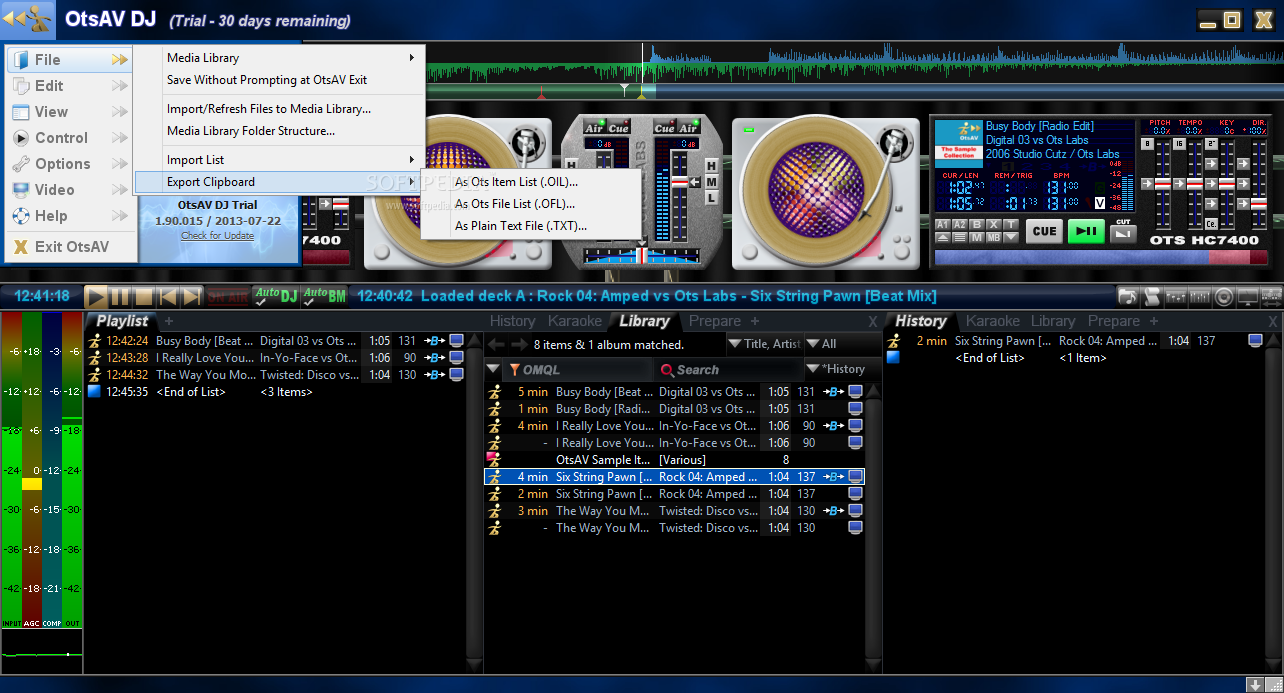Click right deck blue track progress bar
Viewport: 1284px width, 693px height.
(x=1100, y=257)
